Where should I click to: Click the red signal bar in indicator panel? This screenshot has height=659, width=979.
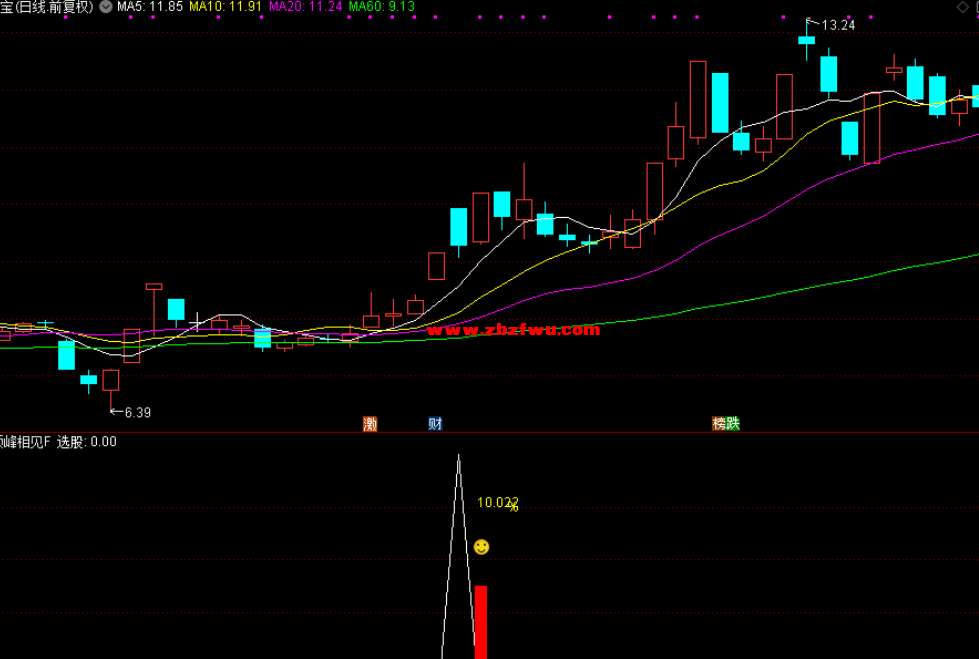point(481,622)
